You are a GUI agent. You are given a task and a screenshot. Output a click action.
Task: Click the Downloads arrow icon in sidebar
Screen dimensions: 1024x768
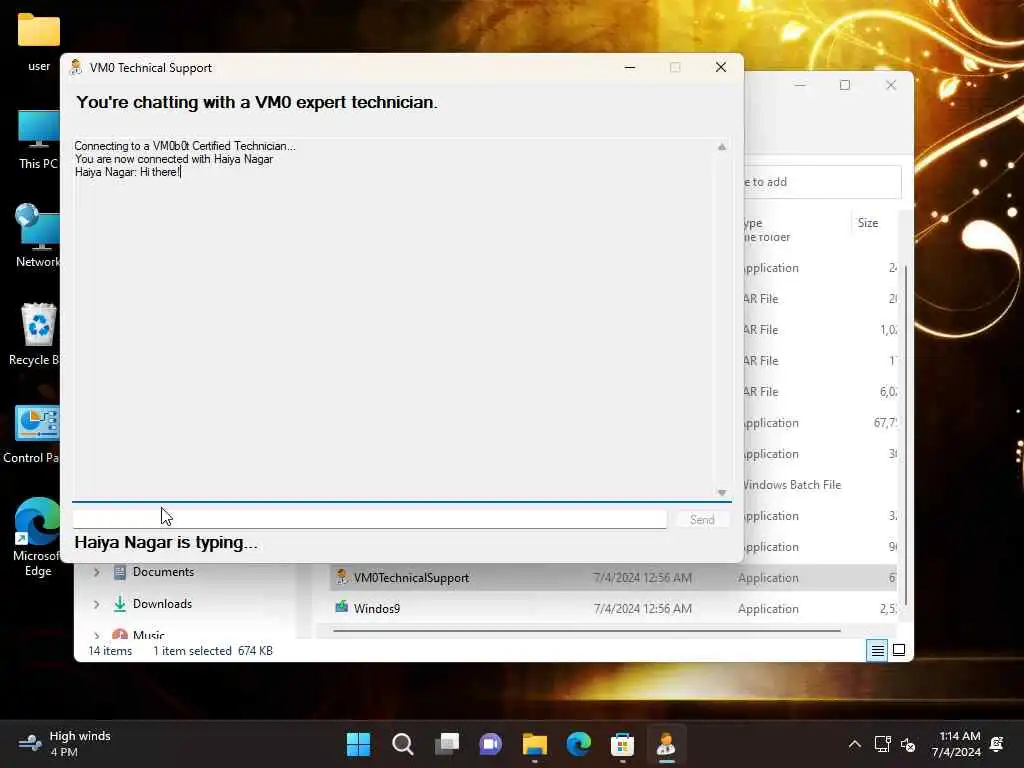pos(120,603)
